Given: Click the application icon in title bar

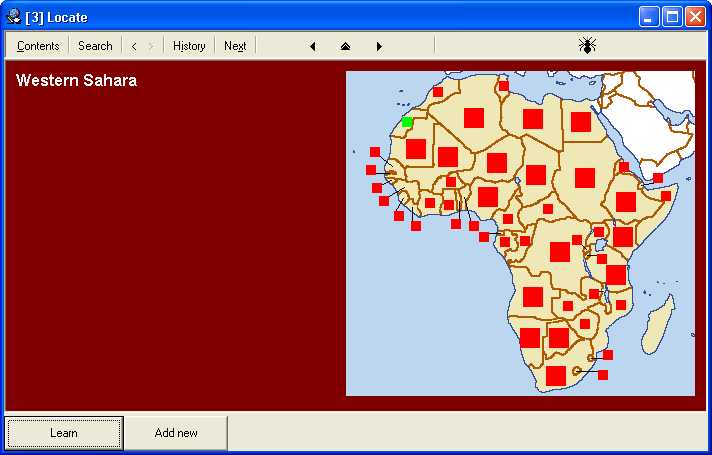Looking at the screenshot, I should click(14, 16).
